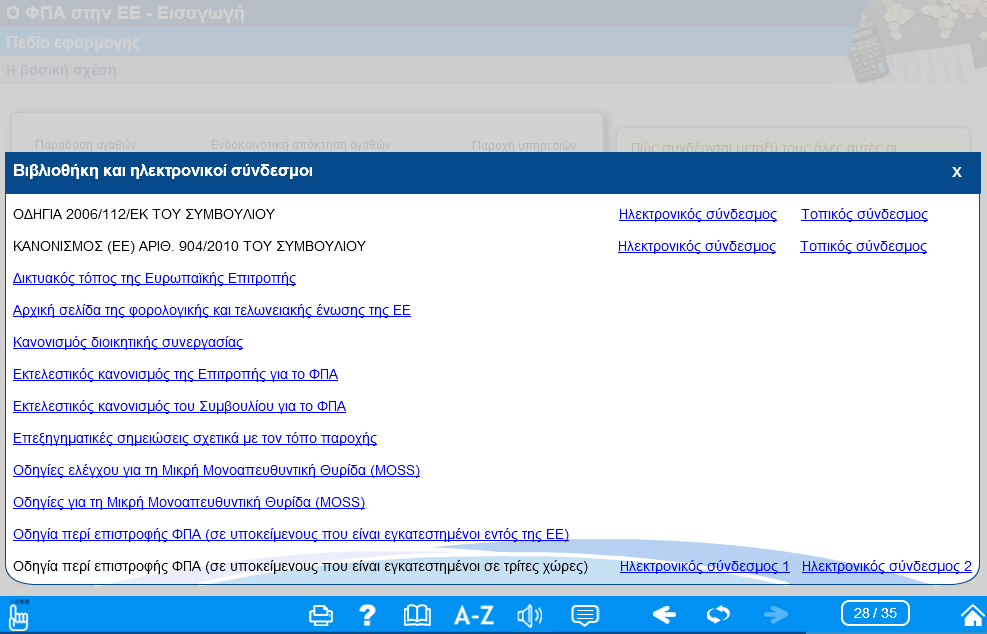This screenshot has height=634, width=987.
Task: Return to the home screen icon
Action: click(x=973, y=614)
